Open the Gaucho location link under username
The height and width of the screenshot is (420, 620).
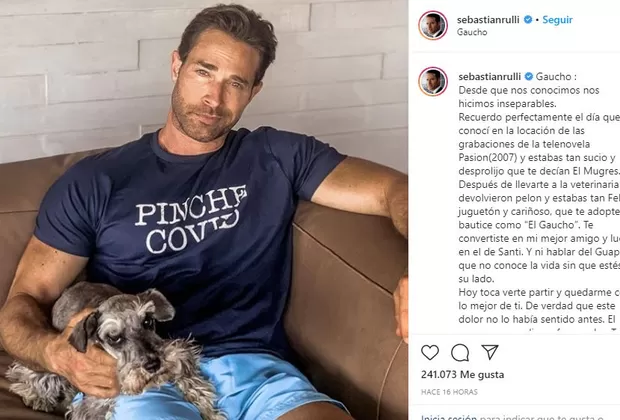(x=472, y=32)
